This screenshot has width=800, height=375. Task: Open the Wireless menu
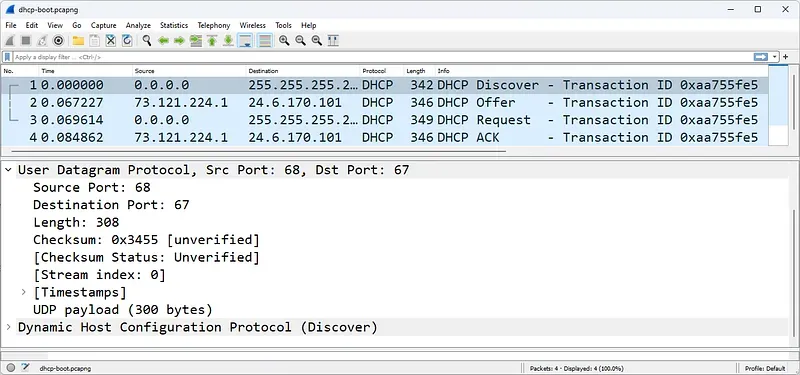point(253,25)
